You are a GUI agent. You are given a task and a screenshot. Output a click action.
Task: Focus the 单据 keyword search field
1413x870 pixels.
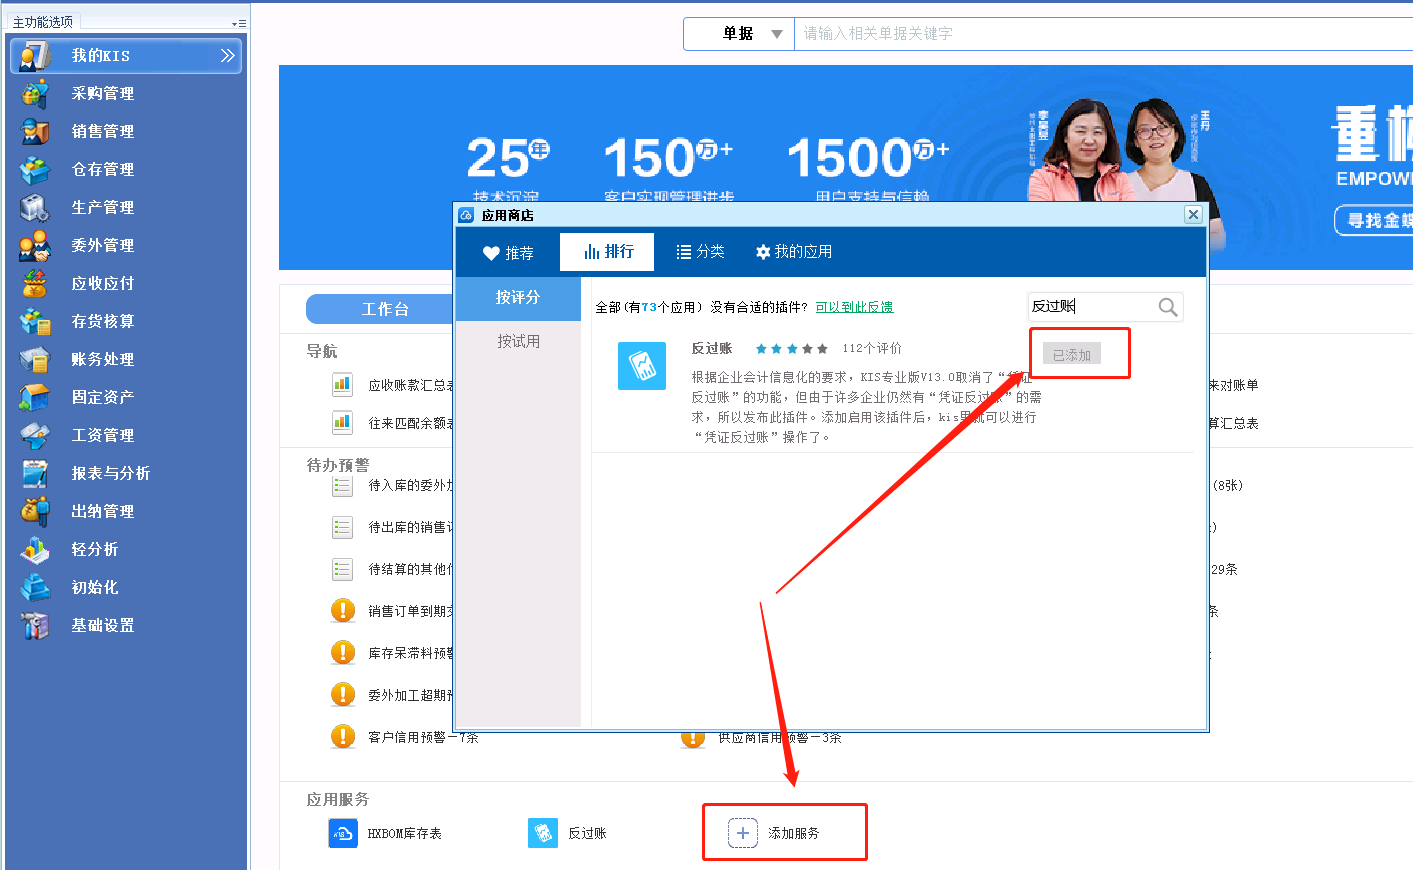point(1100,34)
